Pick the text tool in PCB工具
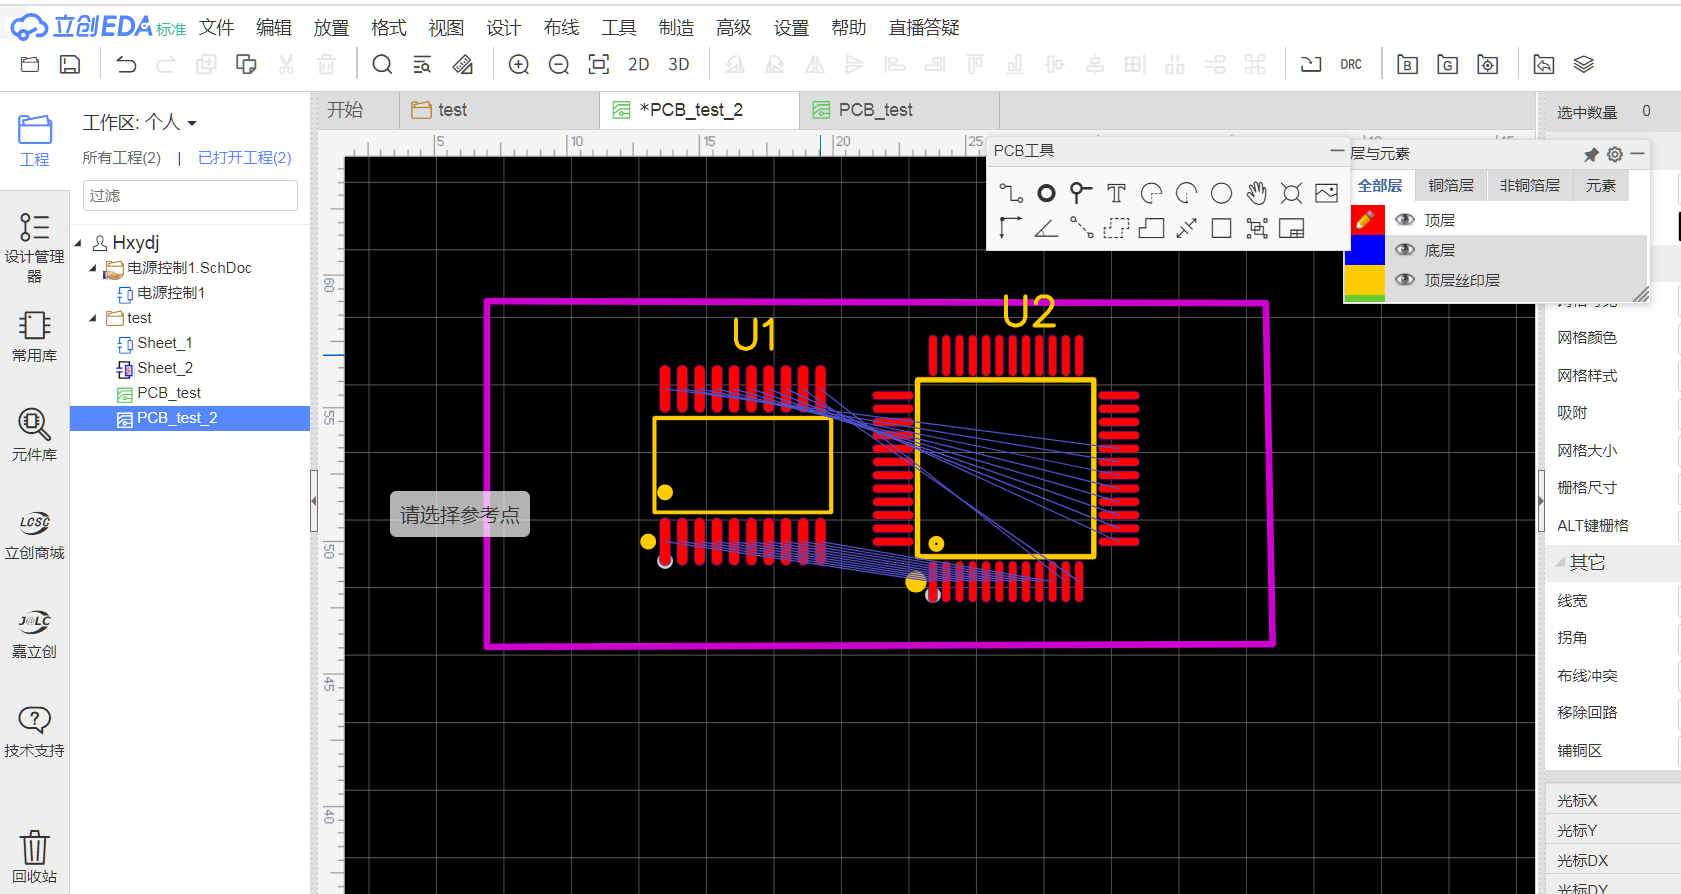This screenshot has height=894, width=1681. pyautogui.click(x=1116, y=193)
